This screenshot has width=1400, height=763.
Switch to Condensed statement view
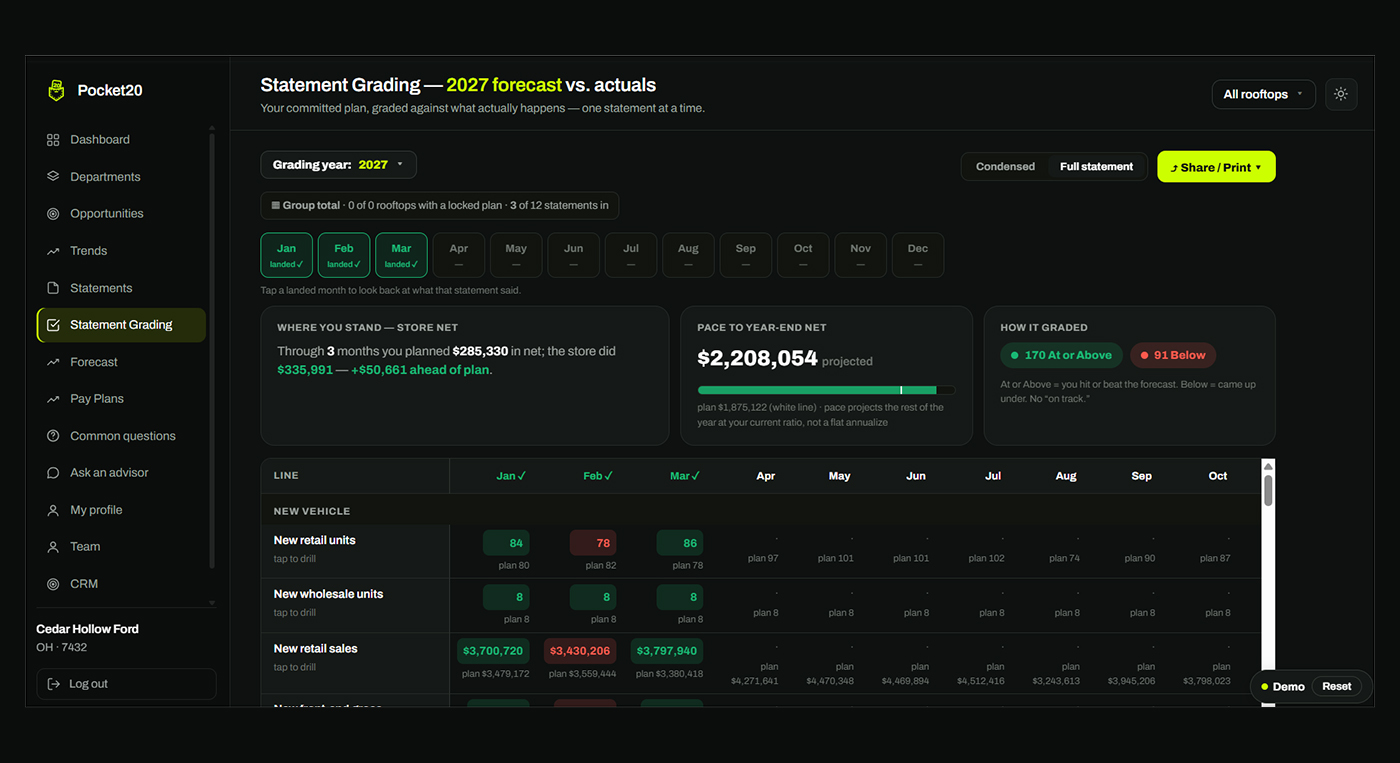pos(1005,167)
